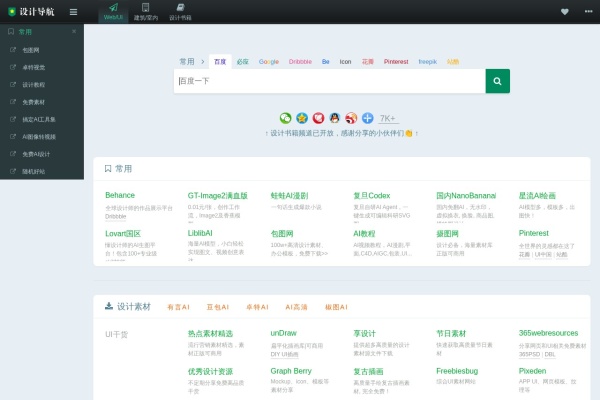The image size is (600, 400).
Task: Open the three-dots more menu
Action: [589, 11]
